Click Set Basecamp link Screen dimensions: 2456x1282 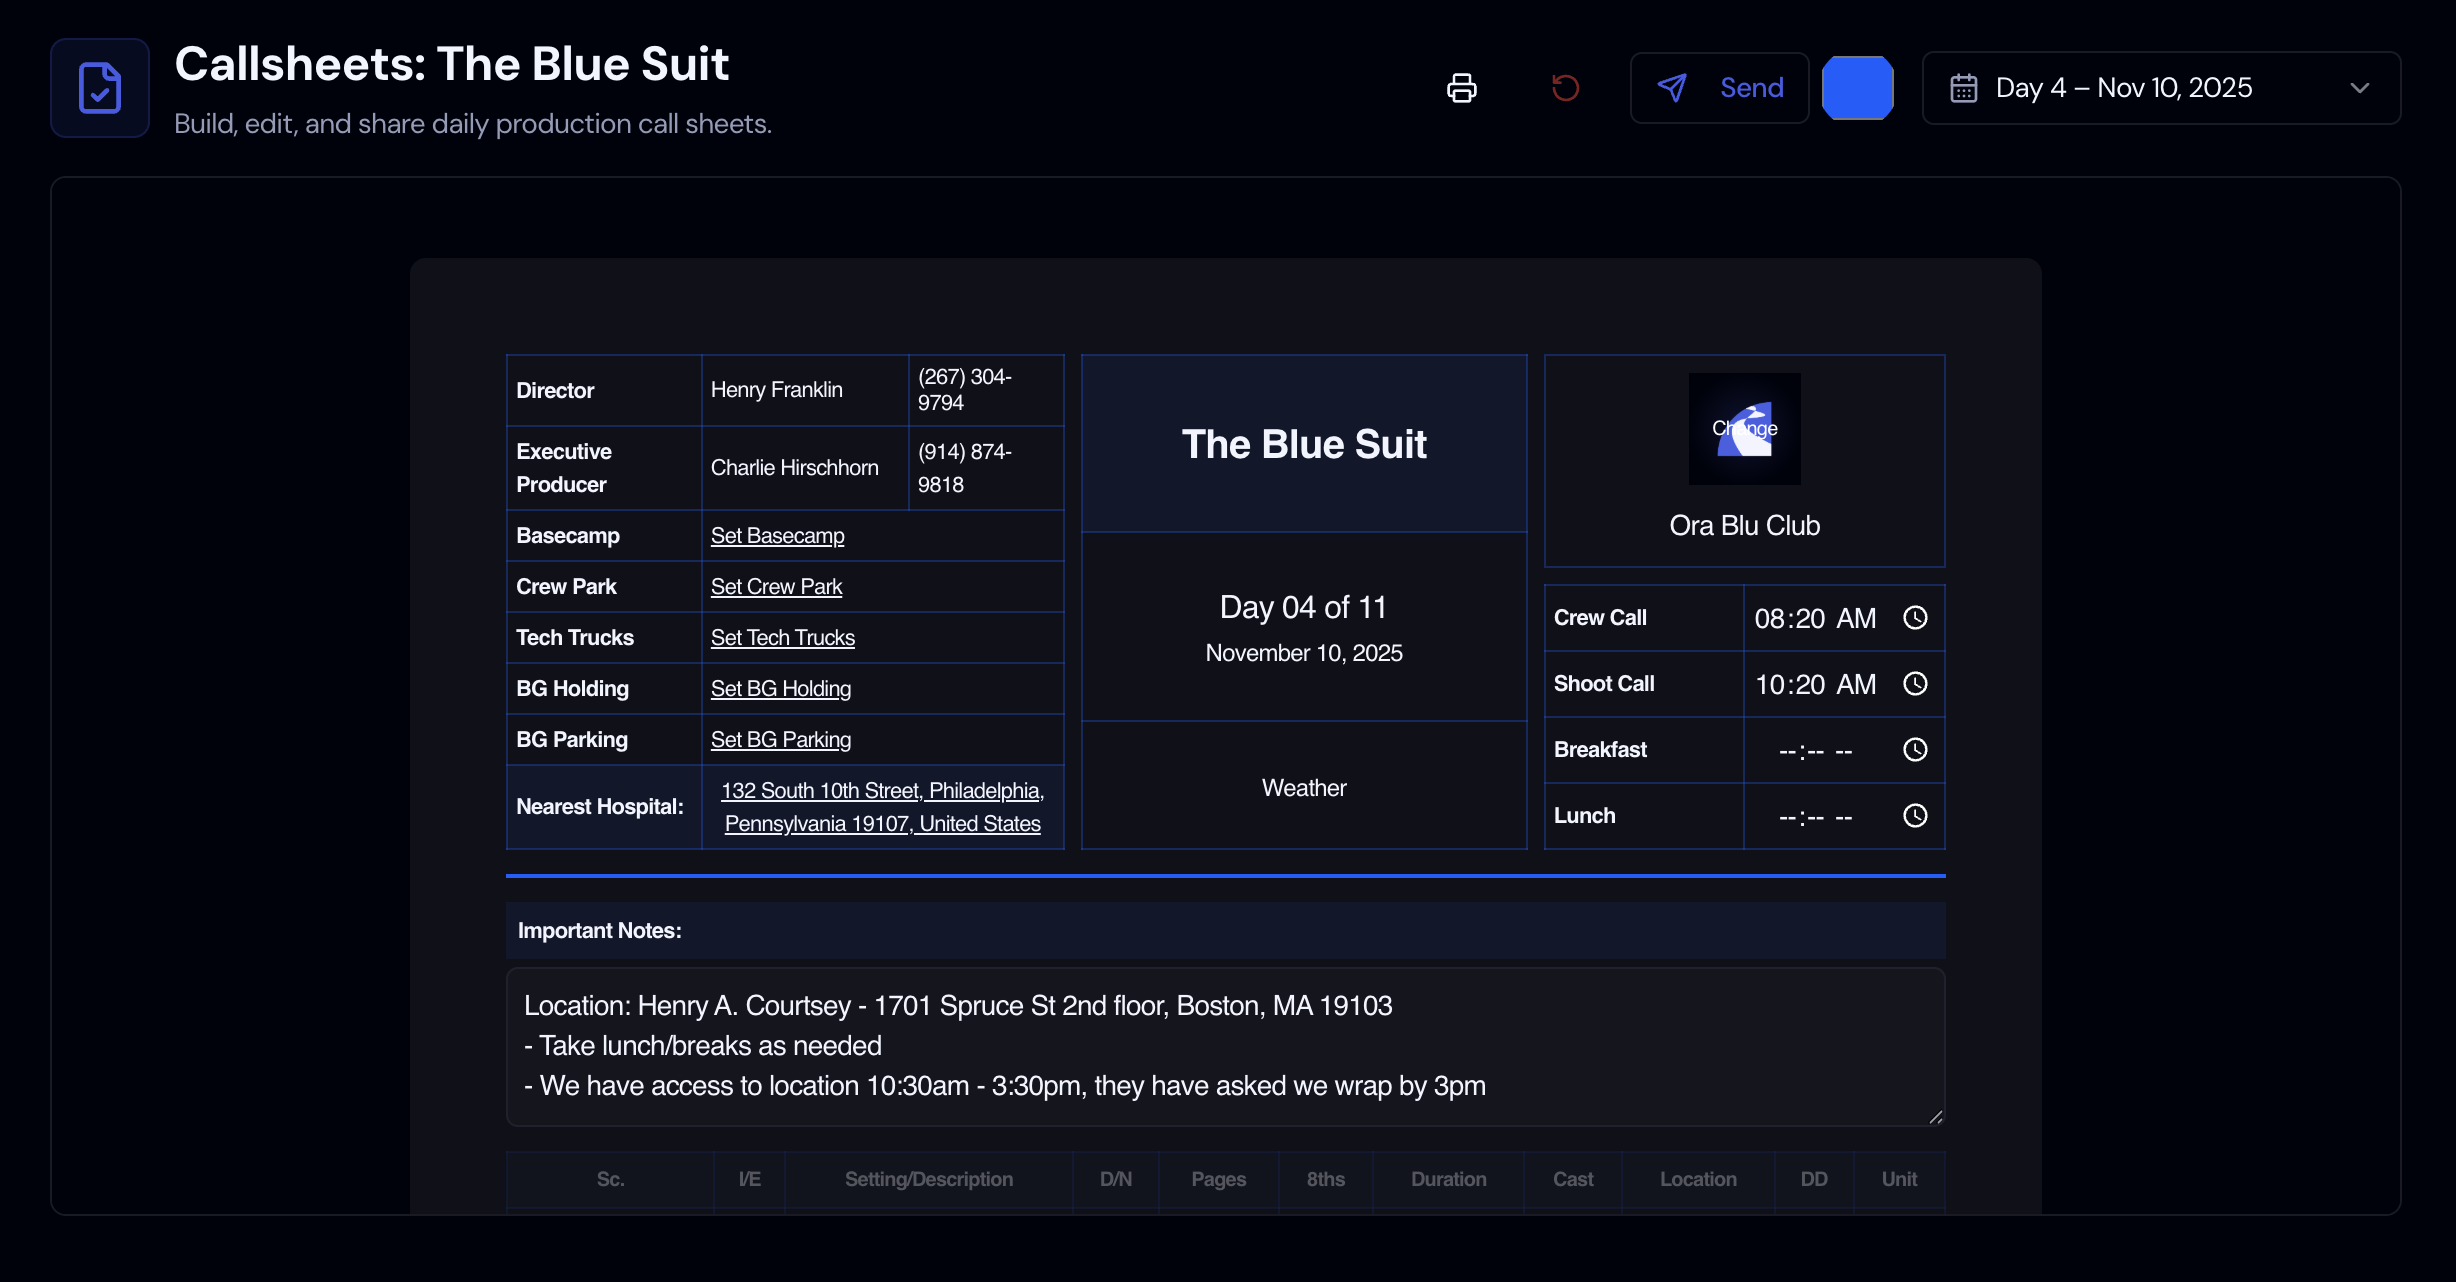point(777,536)
